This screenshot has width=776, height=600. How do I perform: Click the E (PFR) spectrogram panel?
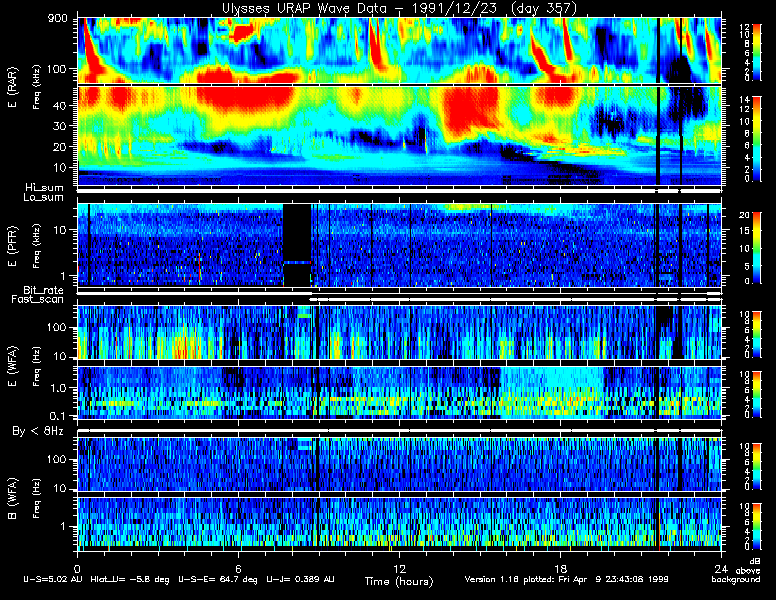pyautogui.click(x=399, y=245)
